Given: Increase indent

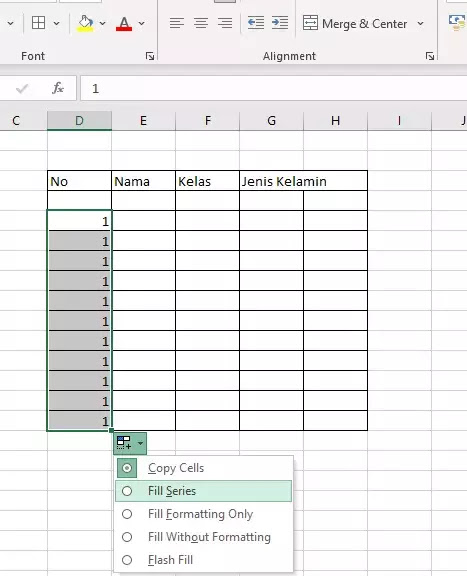Looking at the screenshot, I should pos(280,23).
